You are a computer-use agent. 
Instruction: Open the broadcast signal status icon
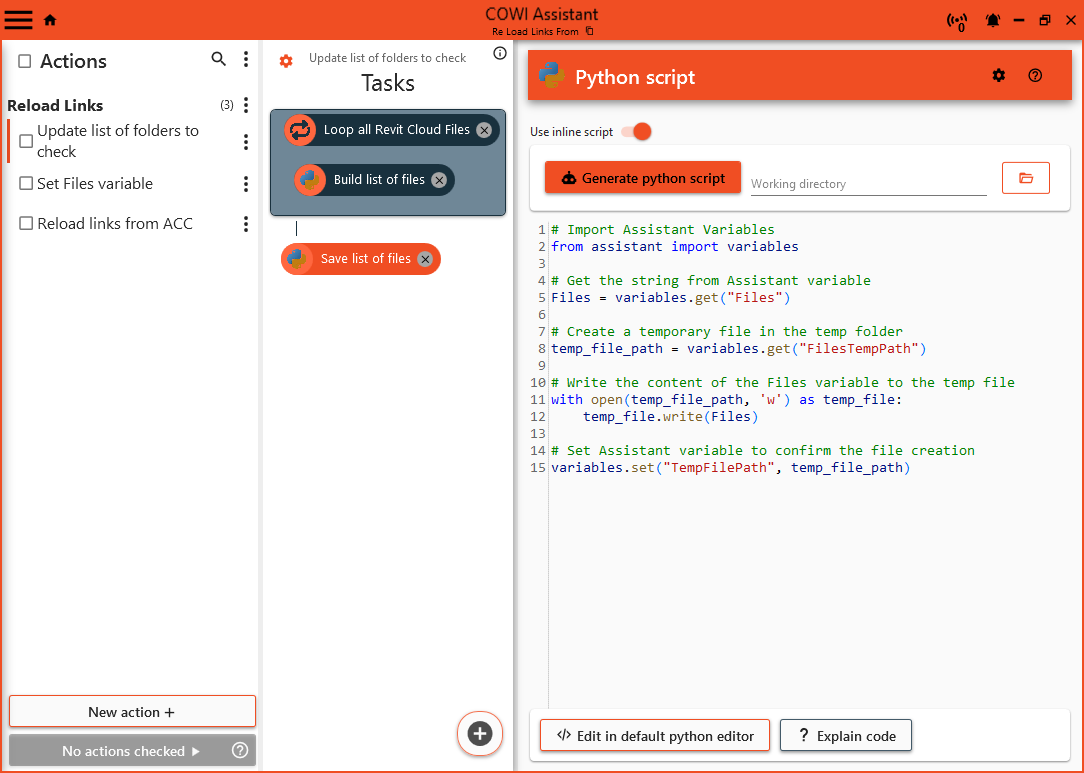pyautogui.click(x=957, y=21)
